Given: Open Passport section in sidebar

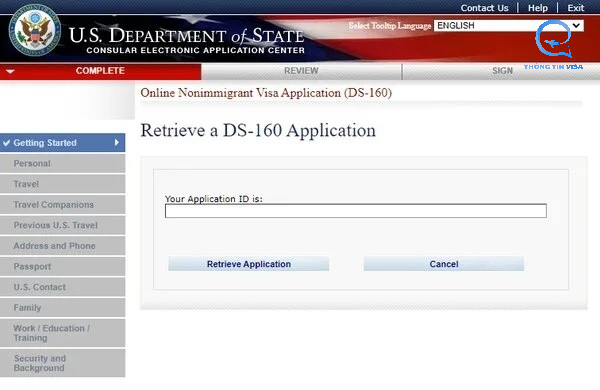Looking at the screenshot, I should (x=62, y=266).
